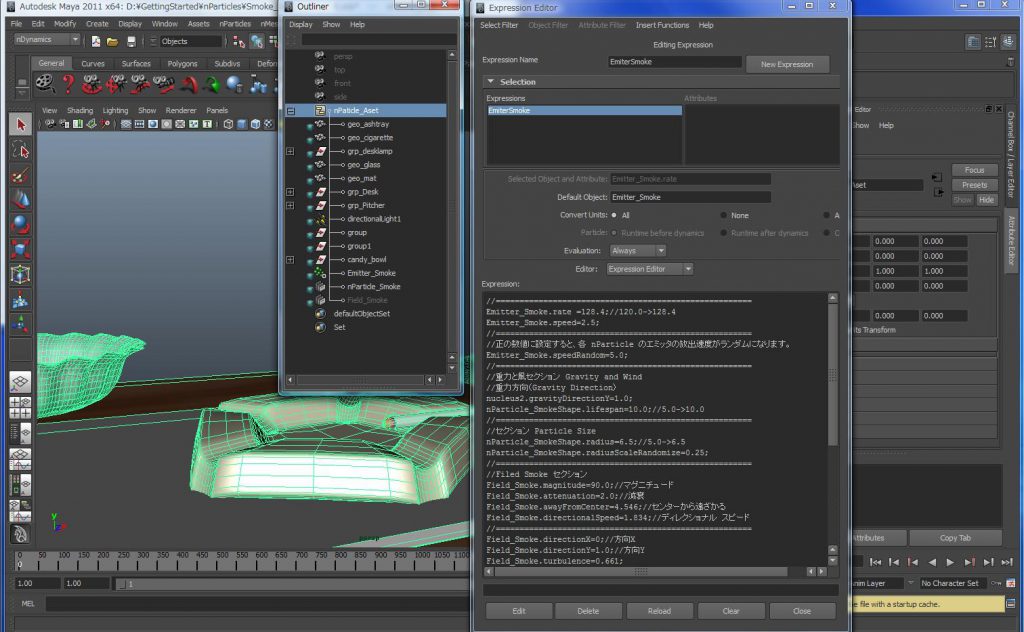This screenshot has height=632, width=1024.
Task: Open the nParticles menu in Maya
Action: [x=235, y=24]
